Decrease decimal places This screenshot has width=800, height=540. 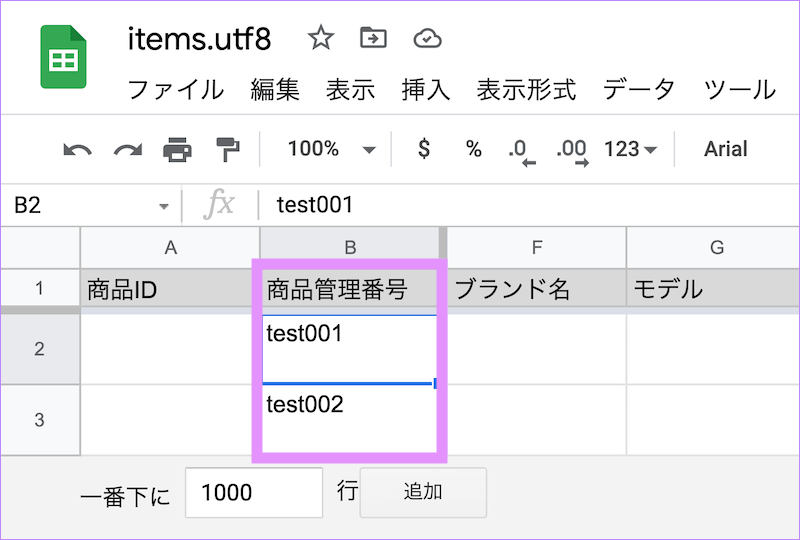point(521,150)
